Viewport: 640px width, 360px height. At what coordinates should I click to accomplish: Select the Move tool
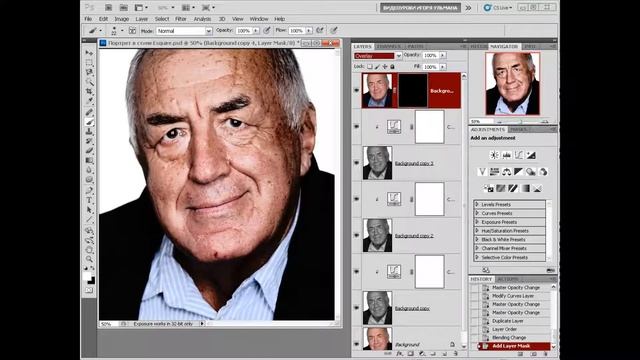[x=89, y=53]
